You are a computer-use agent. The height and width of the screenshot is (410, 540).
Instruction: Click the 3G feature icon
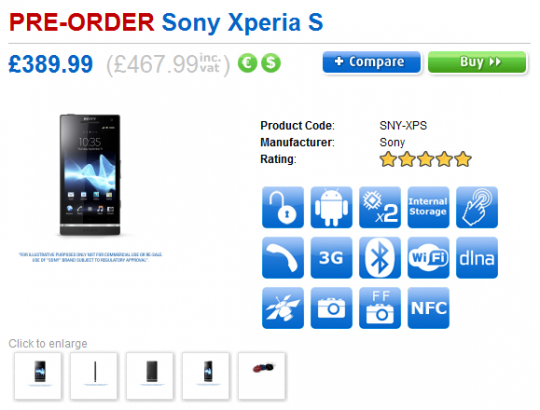coord(331,257)
